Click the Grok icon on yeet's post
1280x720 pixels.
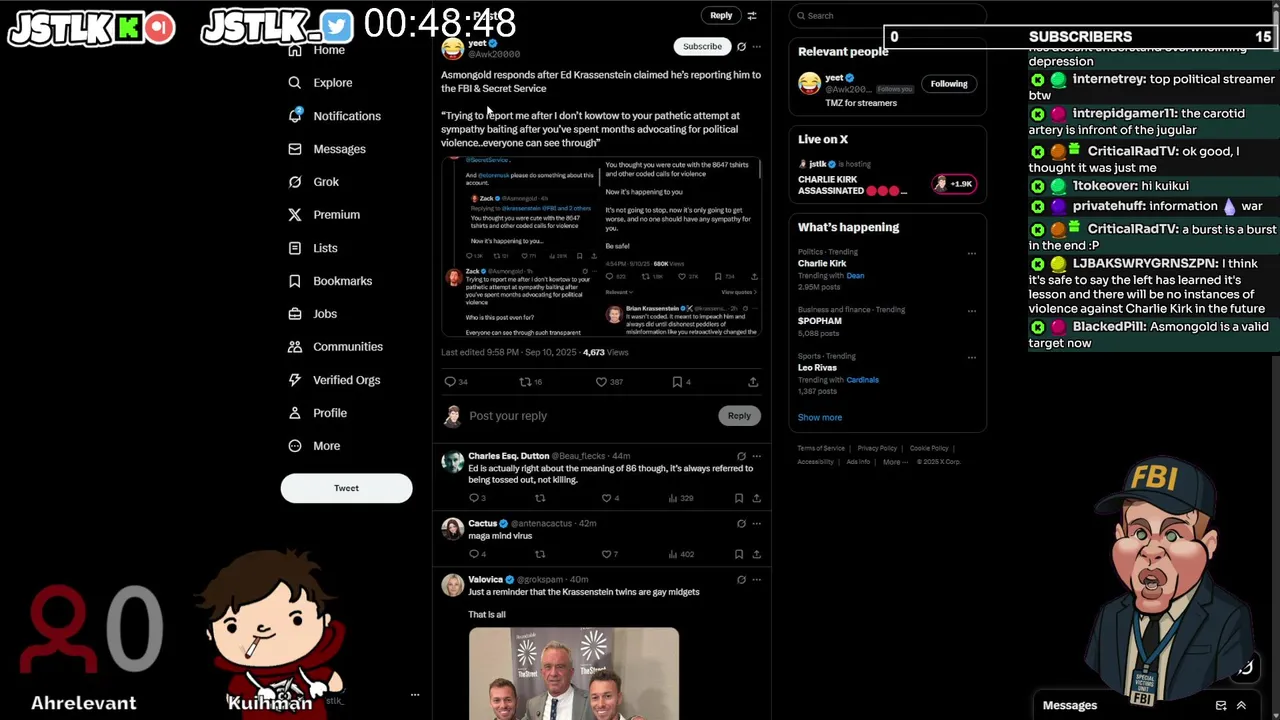pyautogui.click(x=741, y=46)
